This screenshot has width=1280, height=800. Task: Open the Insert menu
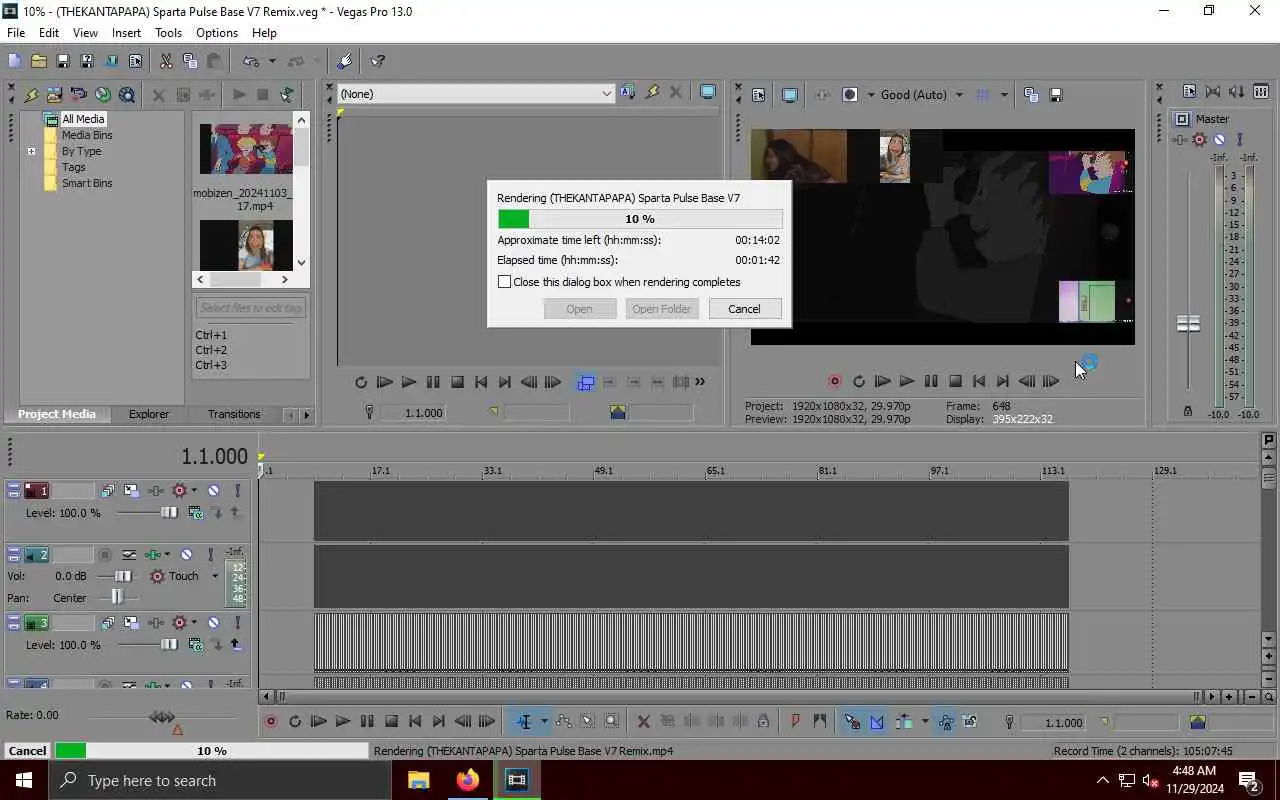(x=126, y=33)
